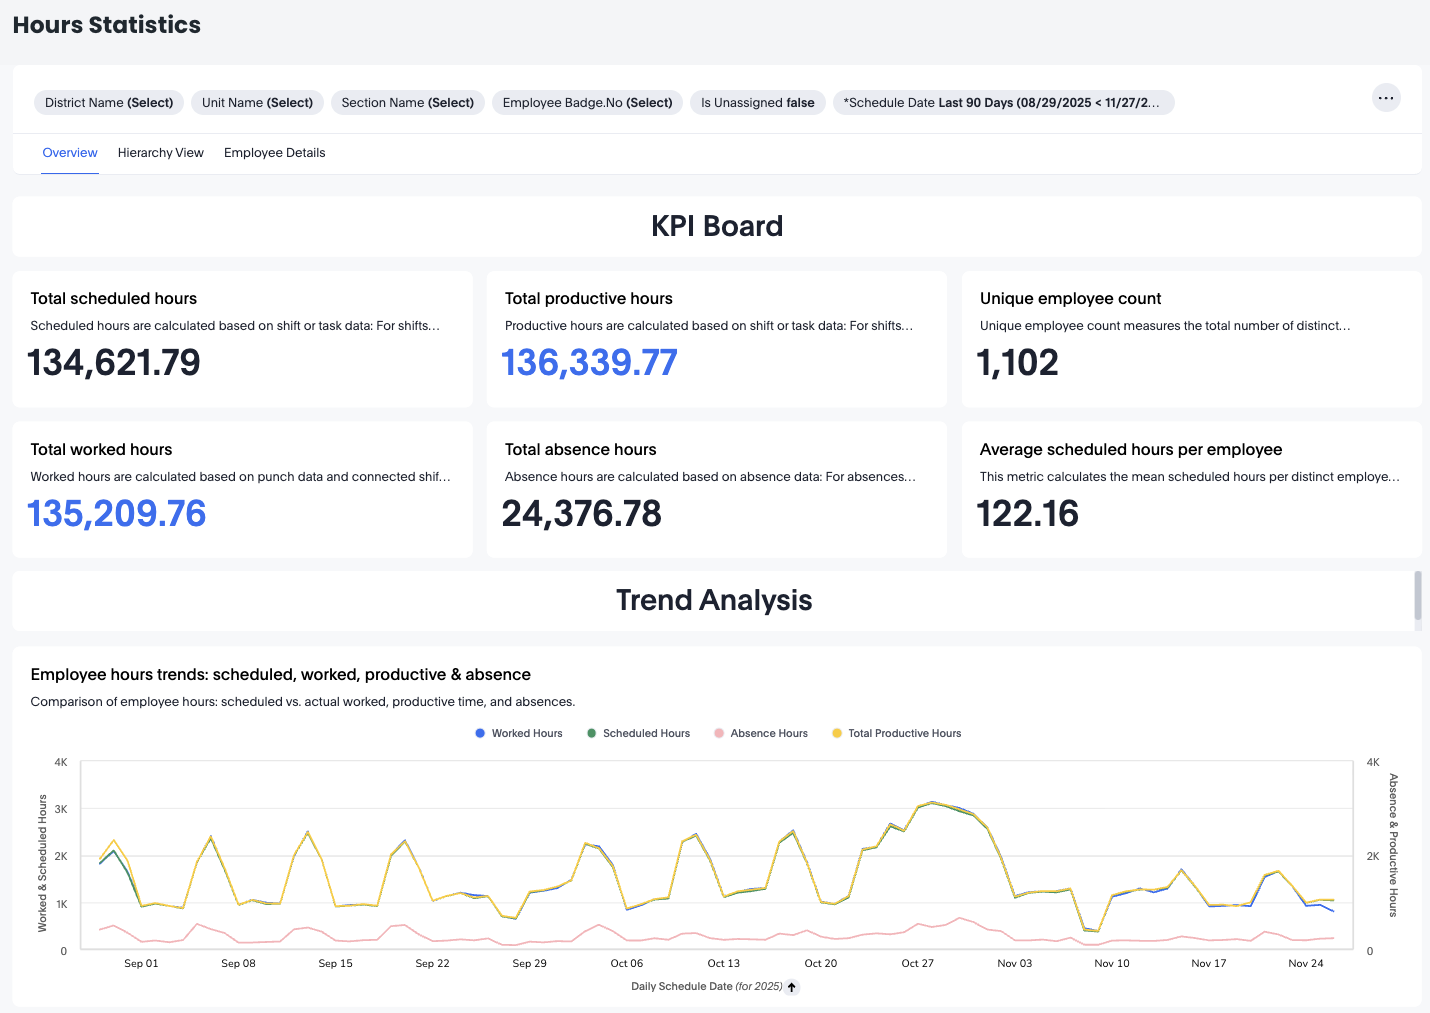Hide the Absence Hours series via legend label
Image resolution: width=1430 pixels, height=1013 pixels.
point(769,733)
